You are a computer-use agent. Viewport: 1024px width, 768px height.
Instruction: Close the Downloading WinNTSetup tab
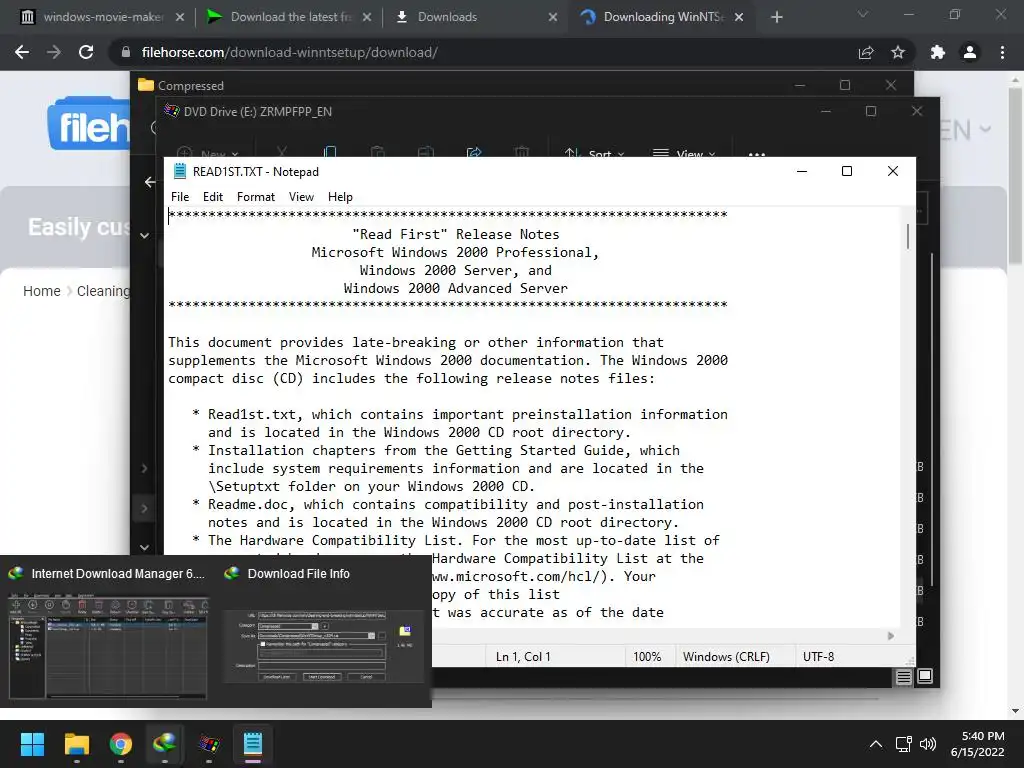(739, 17)
